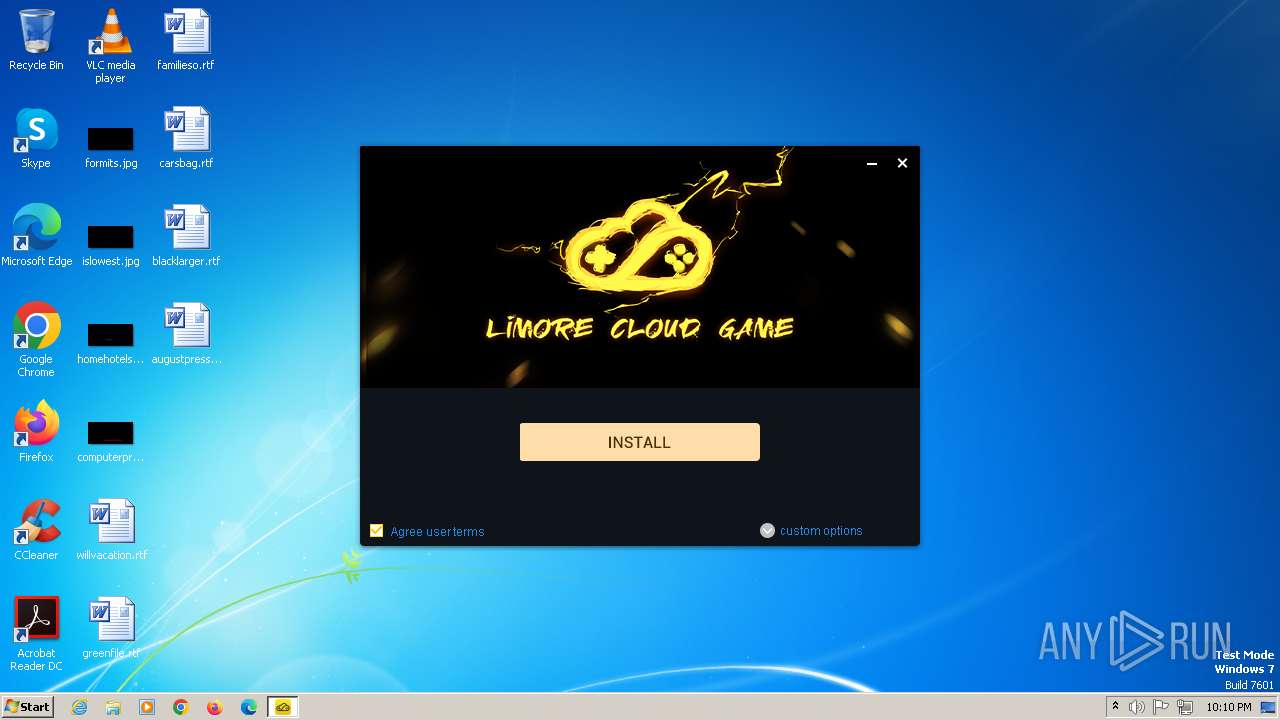Open the volume speaker tray icon

point(1137,707)
